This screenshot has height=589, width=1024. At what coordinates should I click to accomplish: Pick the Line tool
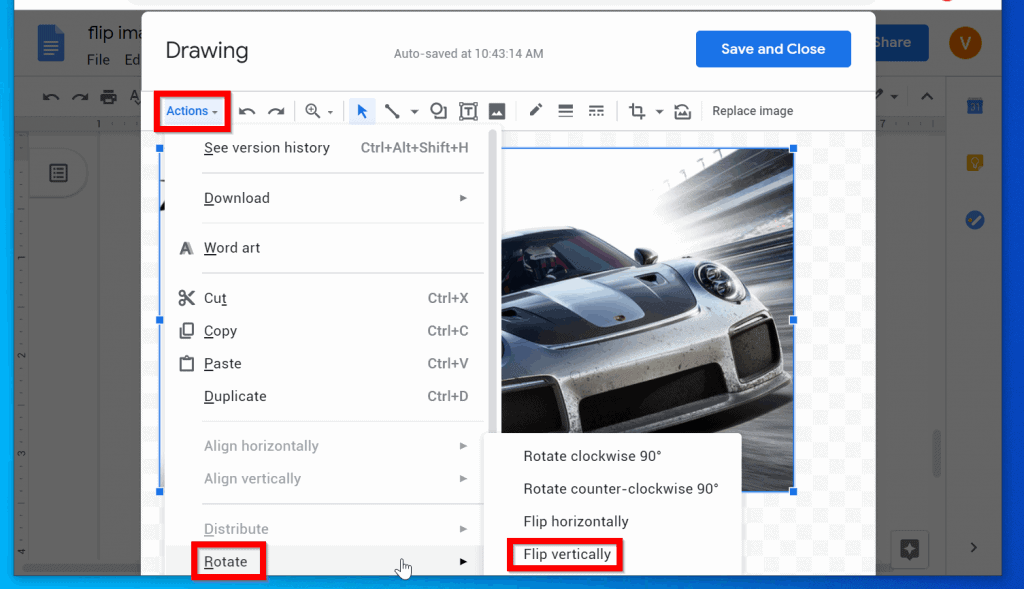coord(392,111)
